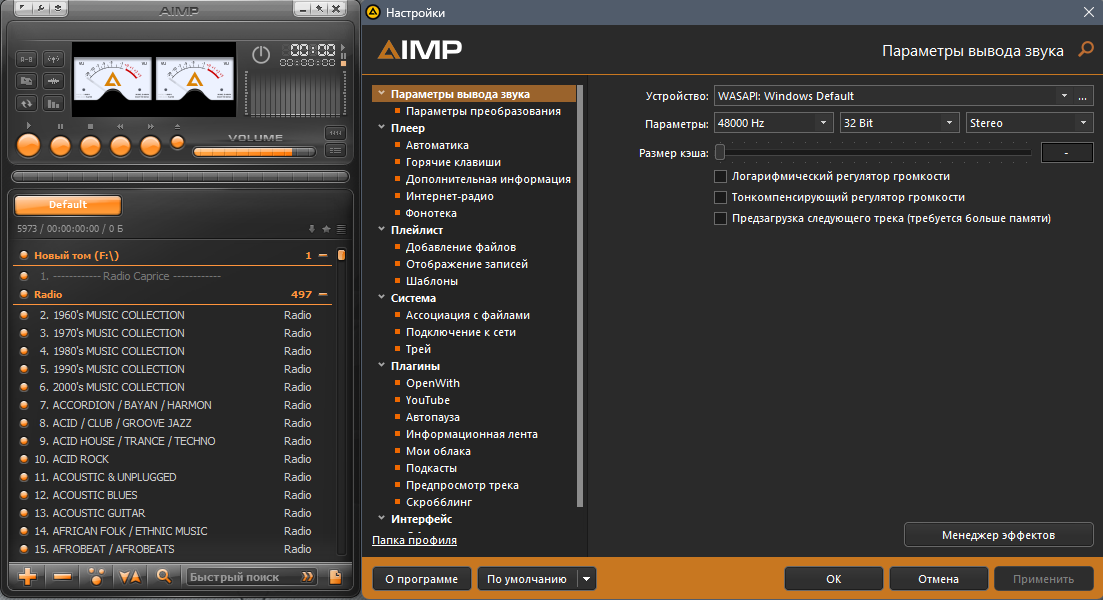This screenshot has width=1103, height=600.
Task: Click the settings search magnifier icon
Action: pyautogui.click(x=1086, y=49)
